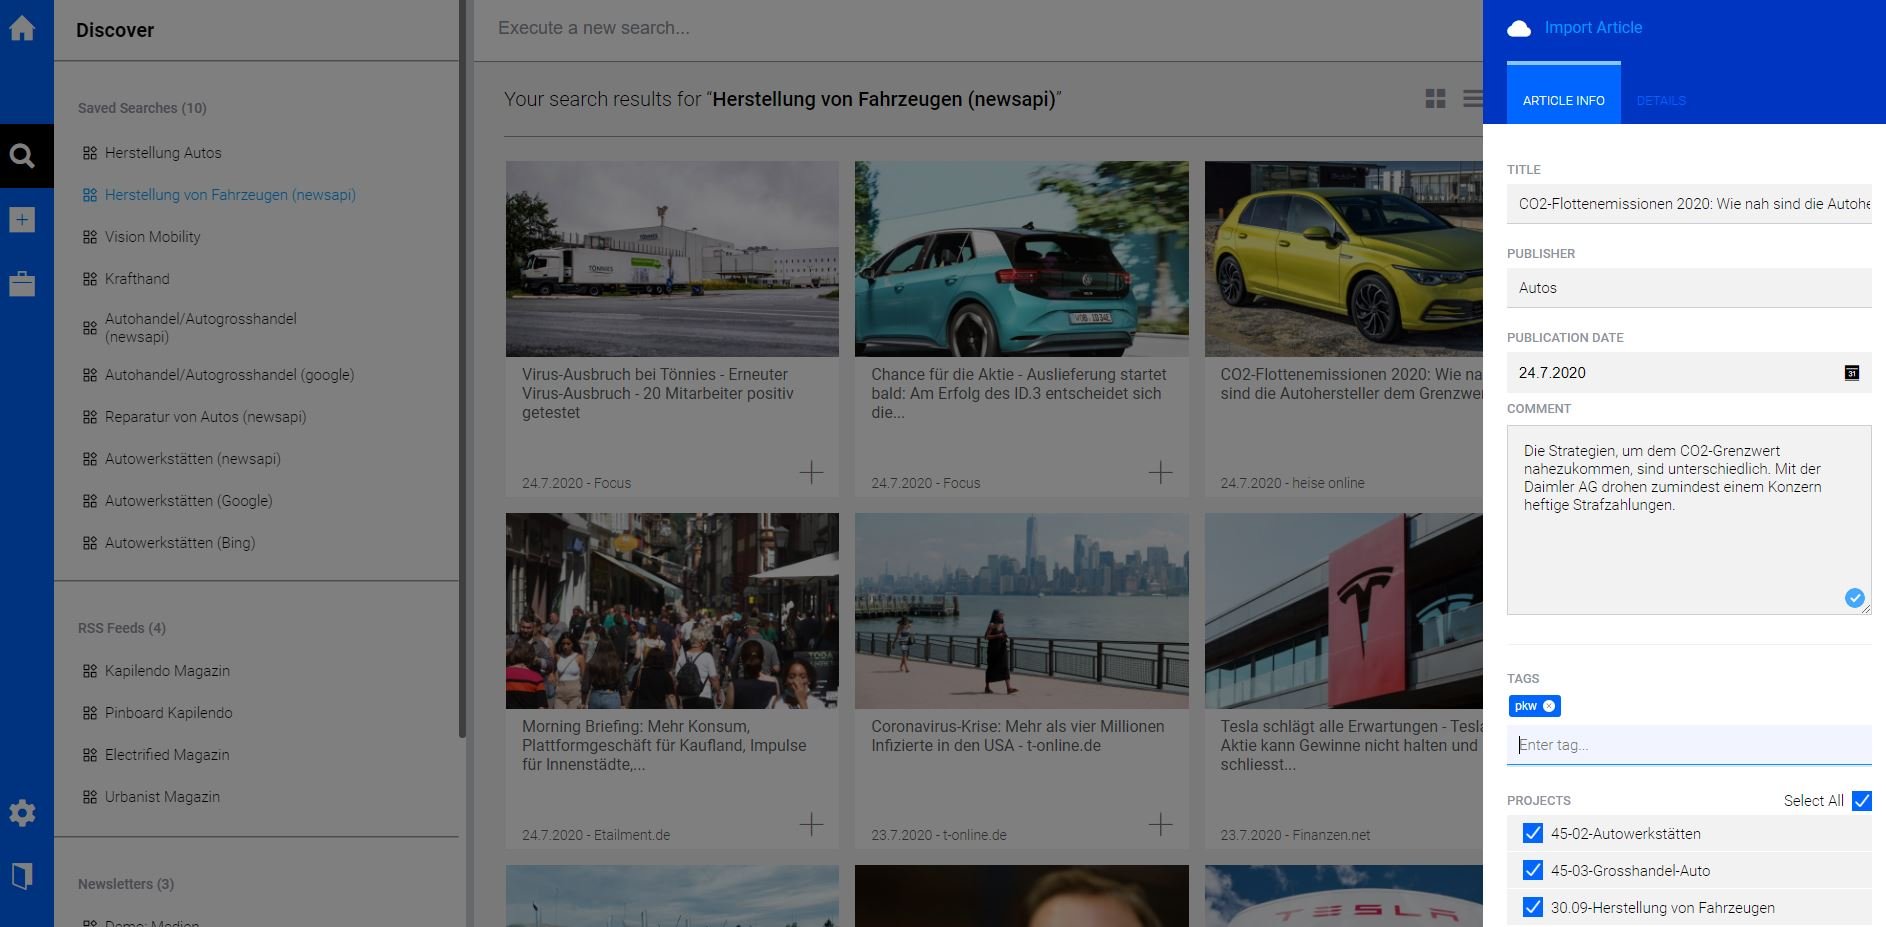1886x927 pixels.
Task: Click the Enter tag input field
Action: [x=1689, y=745]
